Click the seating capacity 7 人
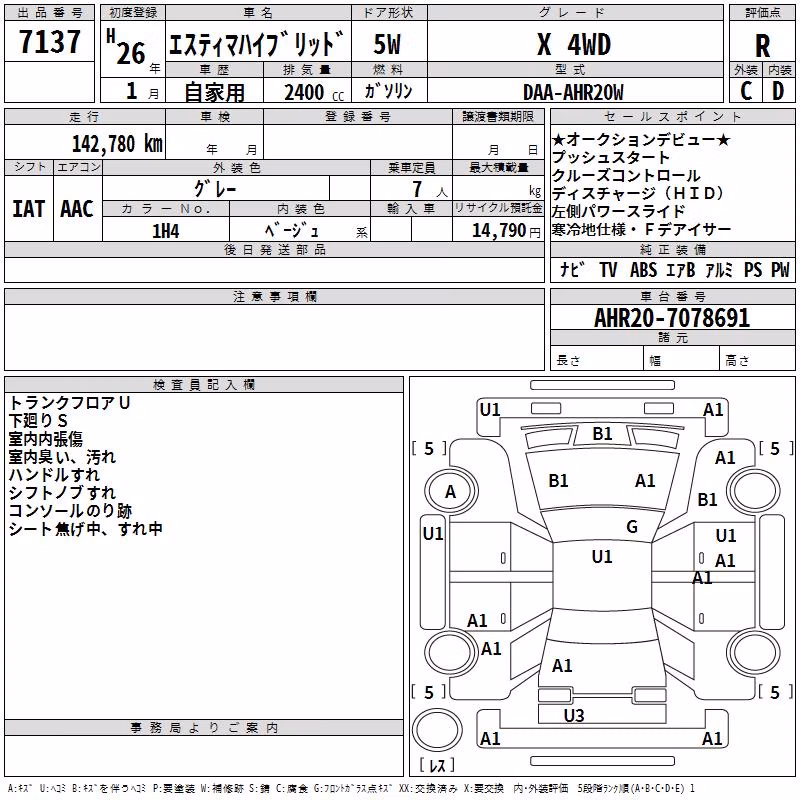 pos(430,189)
